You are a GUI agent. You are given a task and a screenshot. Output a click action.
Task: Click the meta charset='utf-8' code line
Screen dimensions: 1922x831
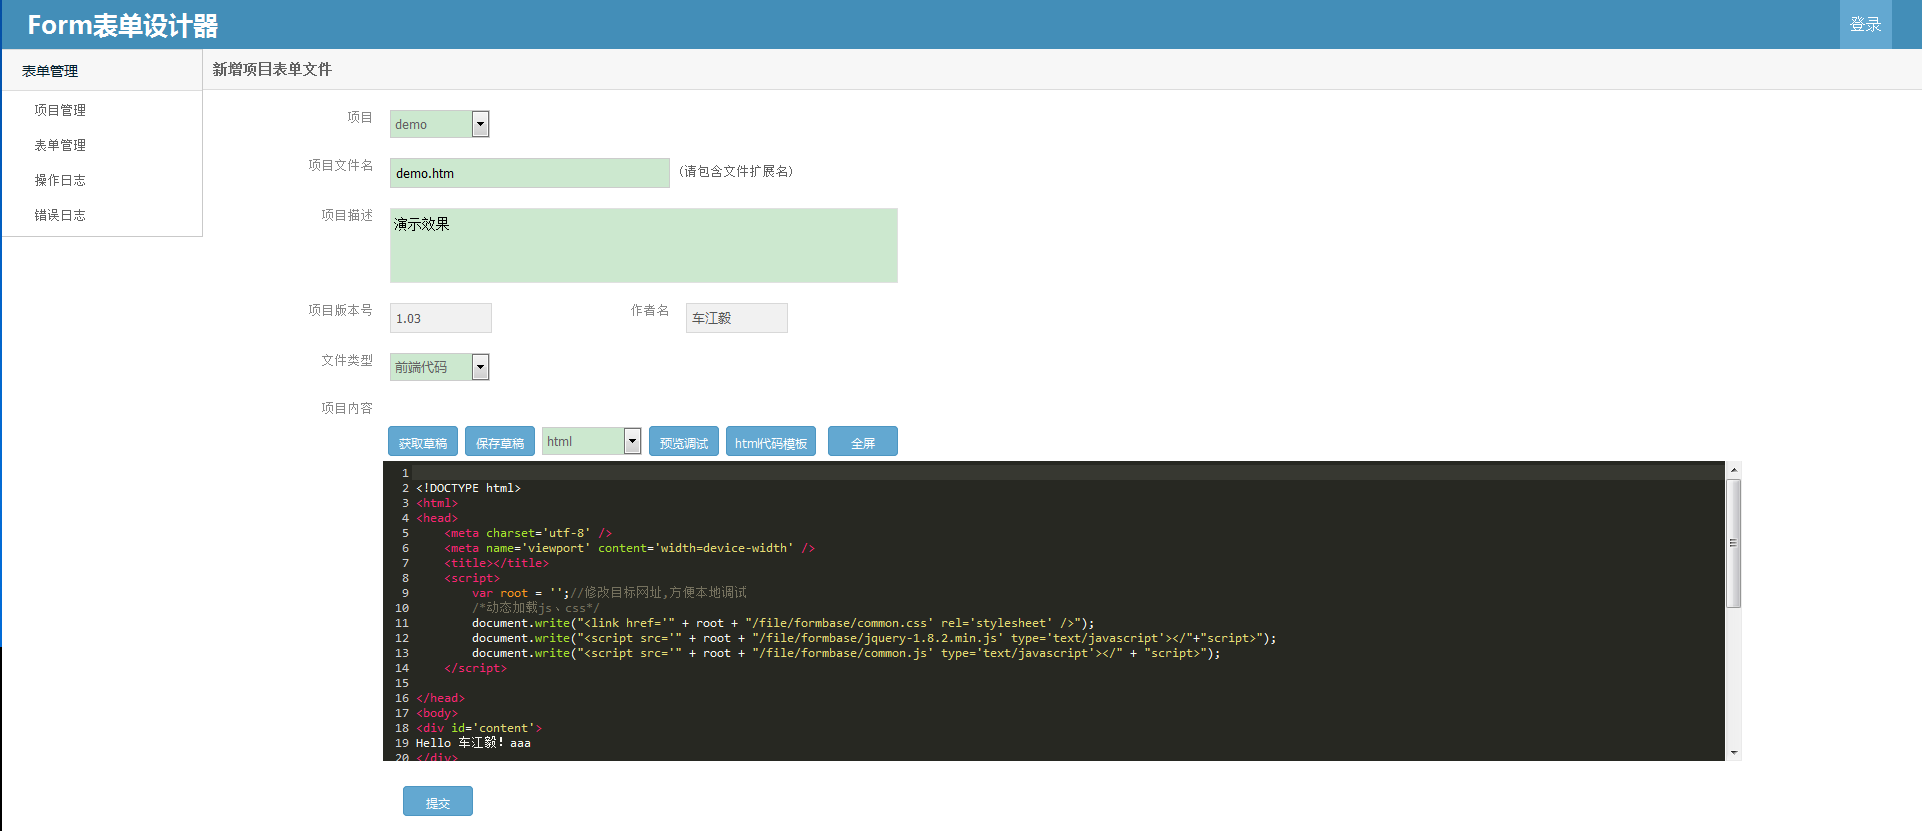pos(528,533)
